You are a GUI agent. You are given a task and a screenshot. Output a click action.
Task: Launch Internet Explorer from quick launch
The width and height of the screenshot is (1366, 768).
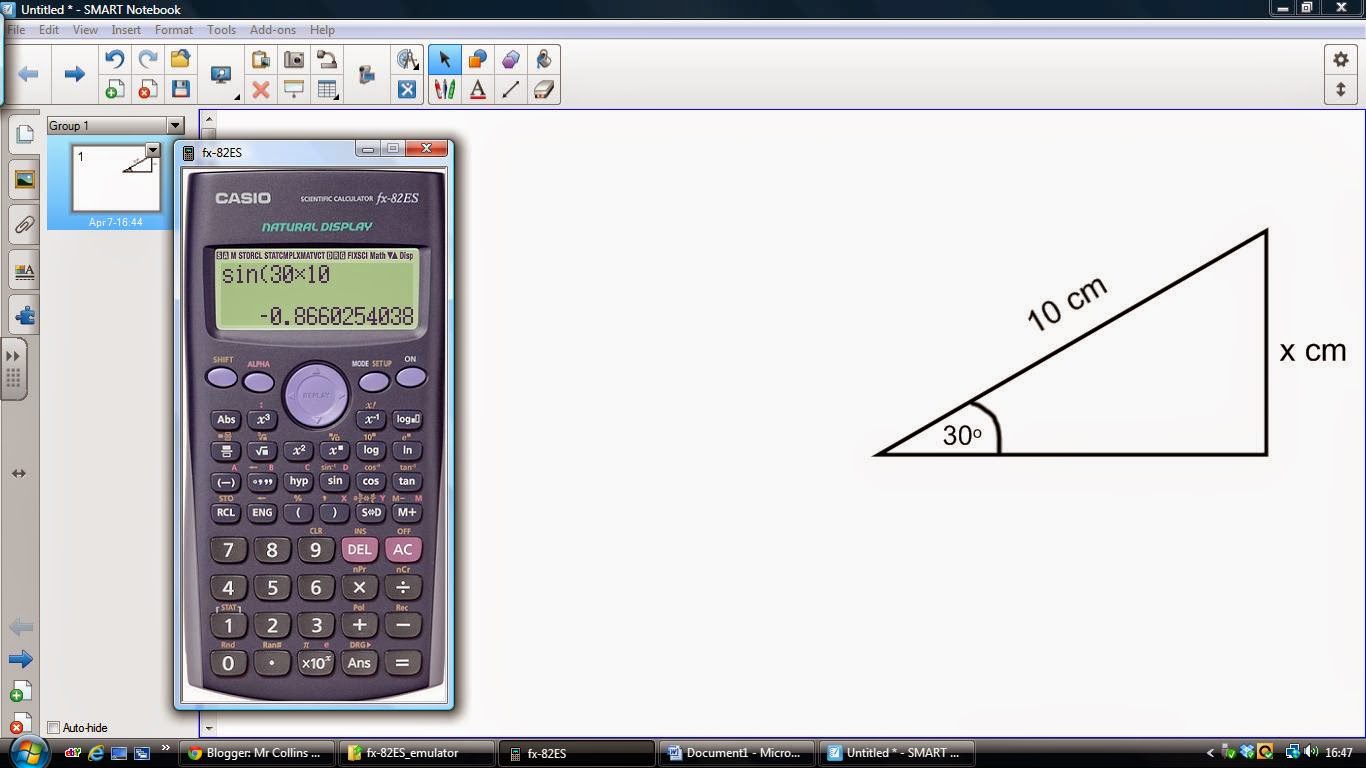pyautogui.click(x=96, y=752)
